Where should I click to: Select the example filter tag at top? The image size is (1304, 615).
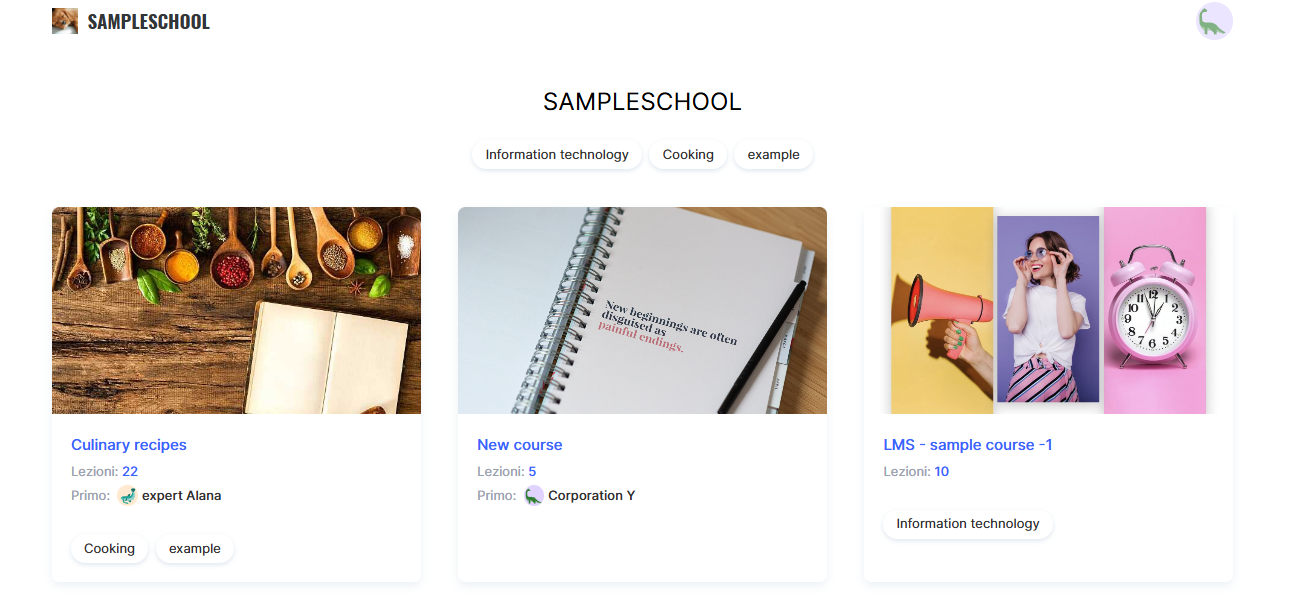pos(773,155)
